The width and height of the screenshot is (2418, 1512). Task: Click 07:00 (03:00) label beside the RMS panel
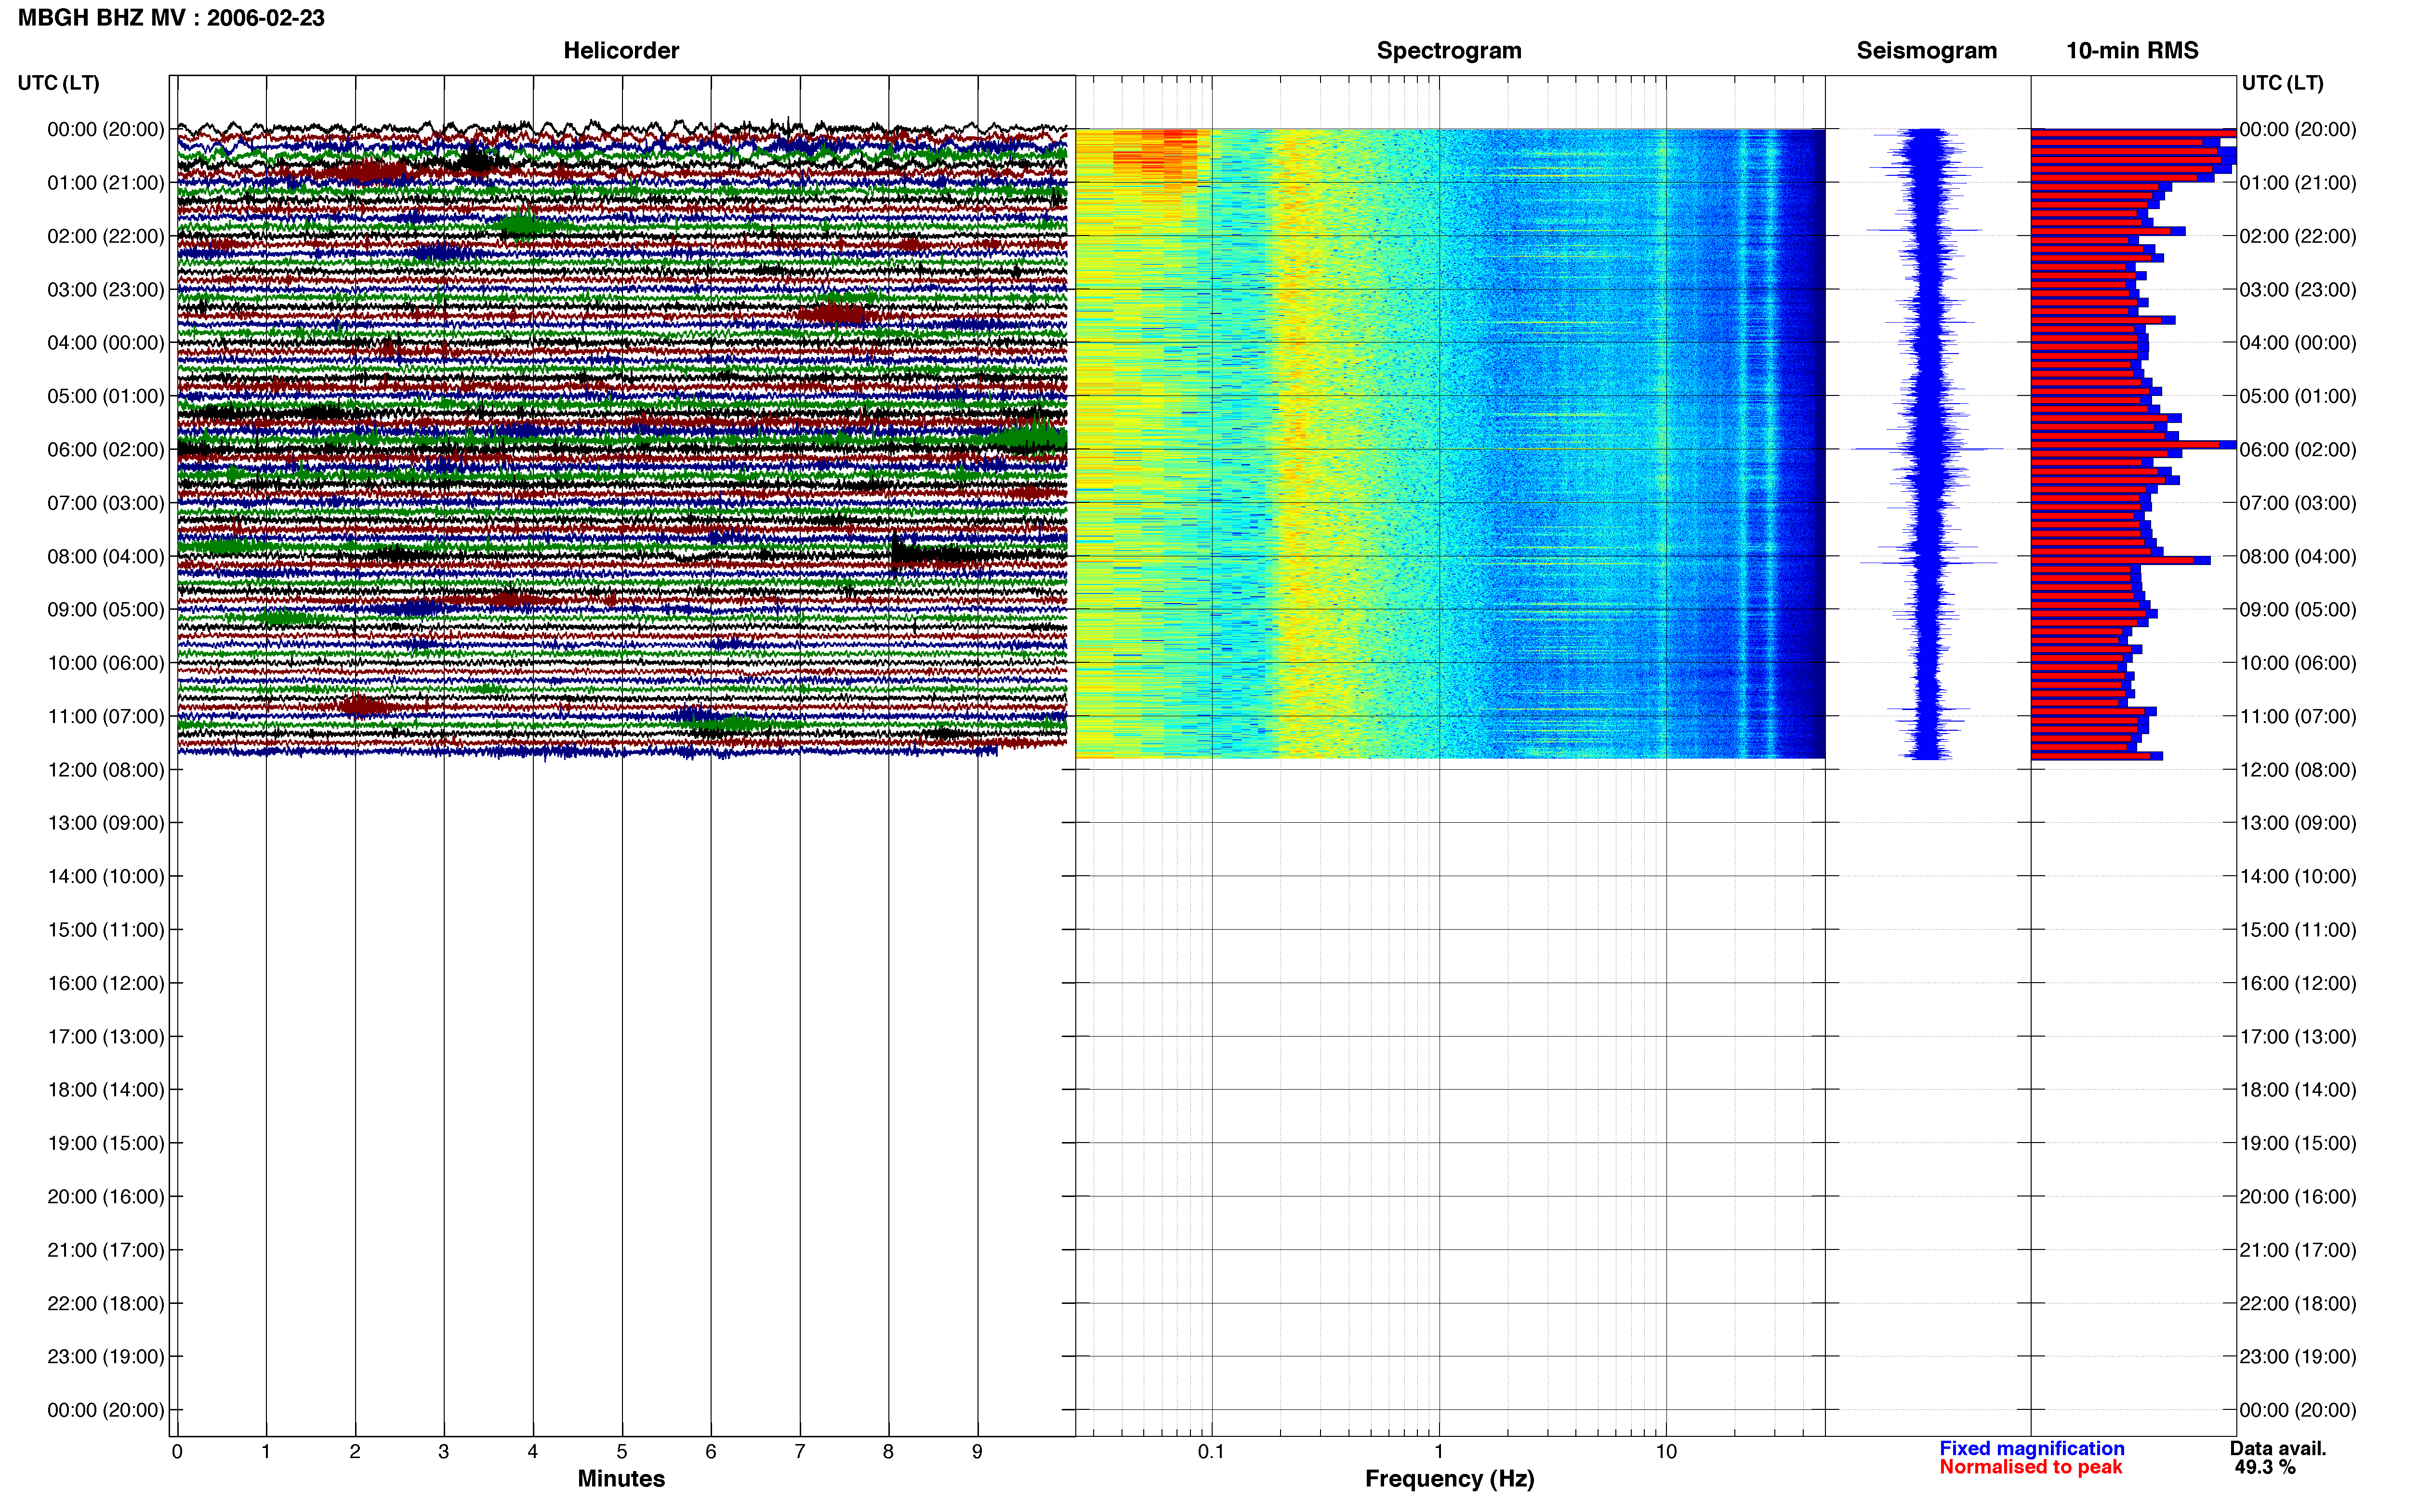tap(2298, 503)
